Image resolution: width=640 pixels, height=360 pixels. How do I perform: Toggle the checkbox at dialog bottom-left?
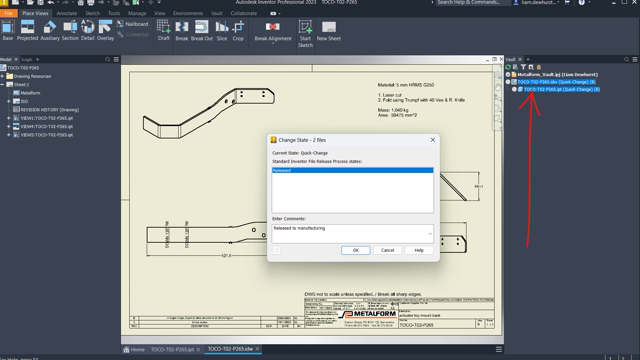point(276,250)
